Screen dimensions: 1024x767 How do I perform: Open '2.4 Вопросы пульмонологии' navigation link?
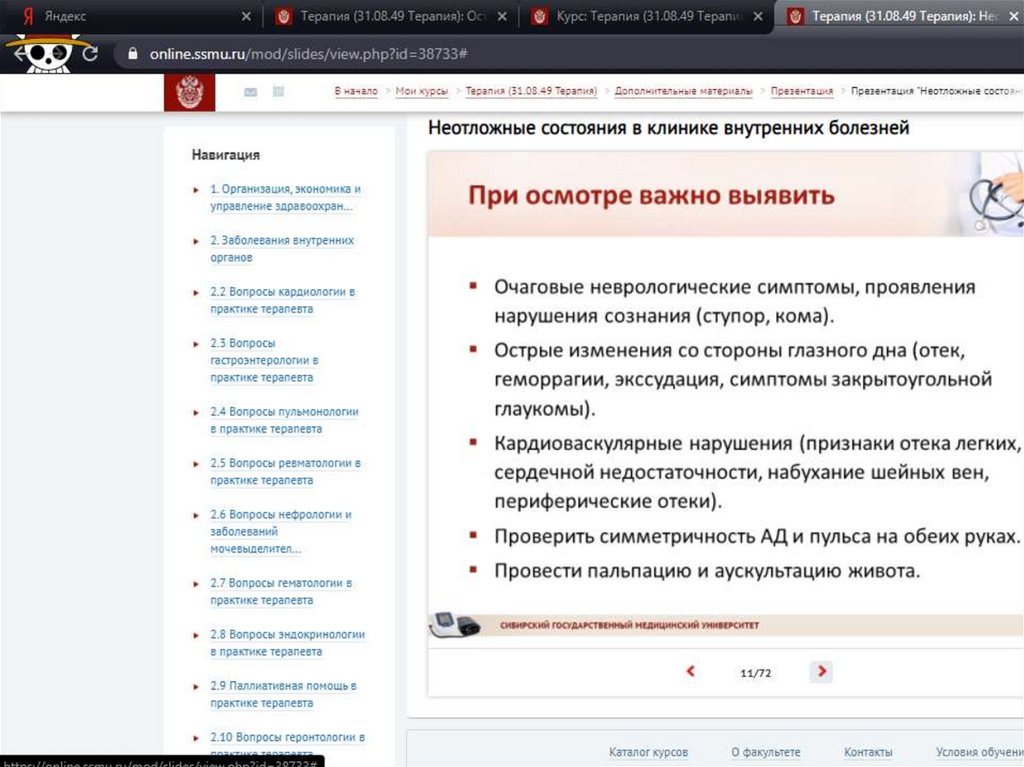point(285,420)
